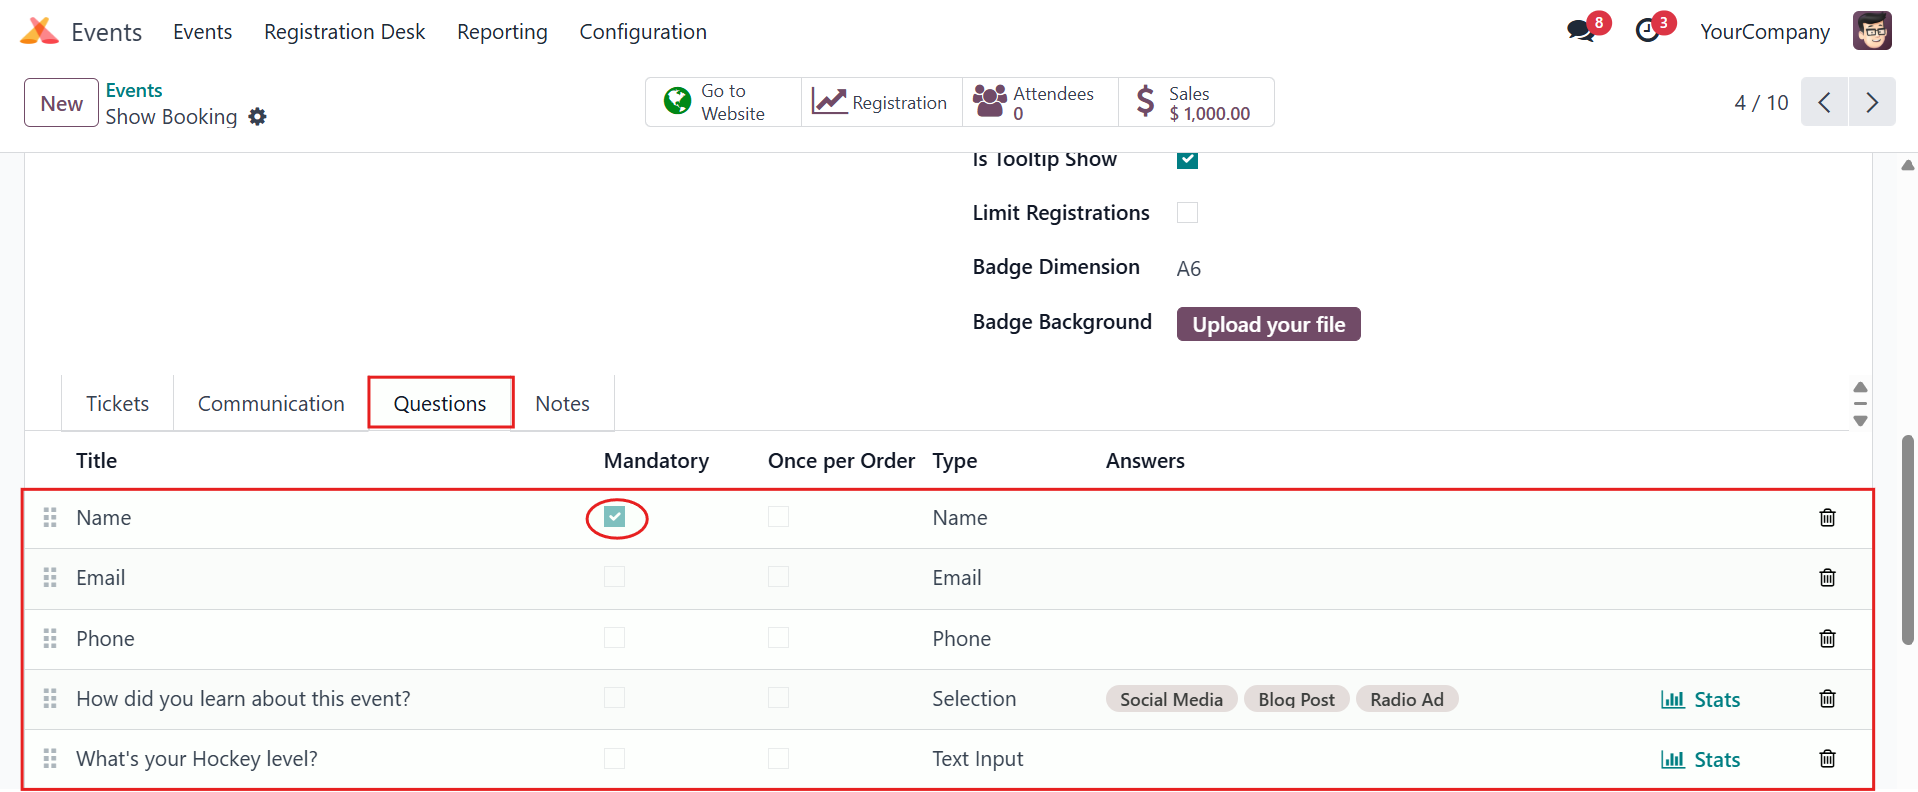Click drag handle of Name row
The image size is (1918, 792).
[50, 518]
